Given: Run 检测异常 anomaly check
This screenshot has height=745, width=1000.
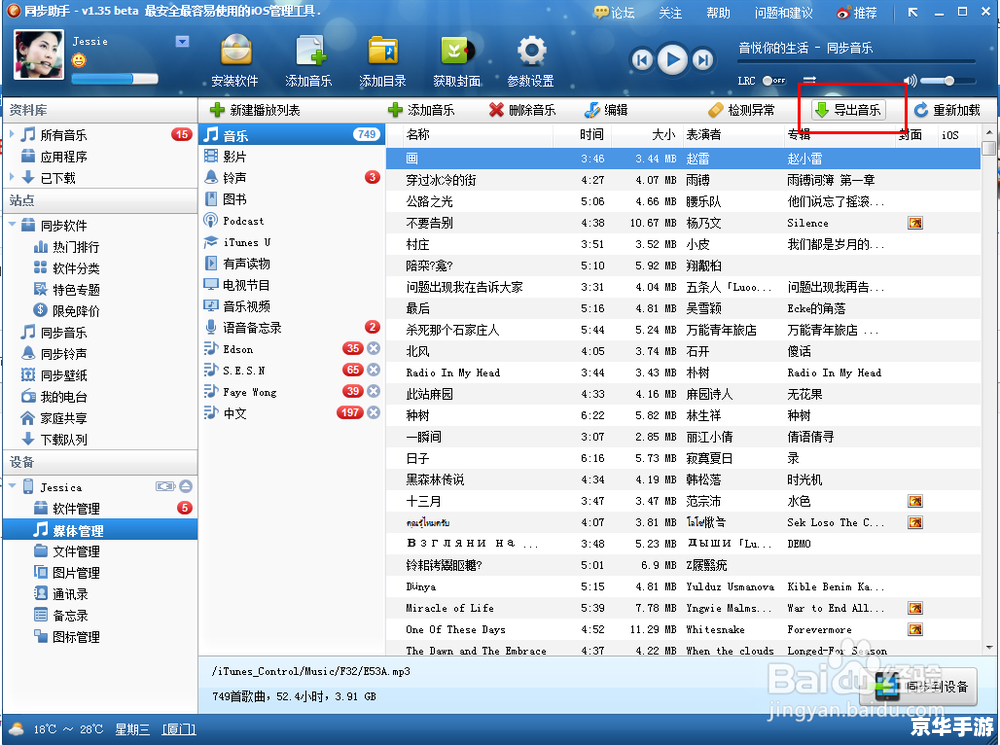Looking at the screenshot, I should [742, 110].
